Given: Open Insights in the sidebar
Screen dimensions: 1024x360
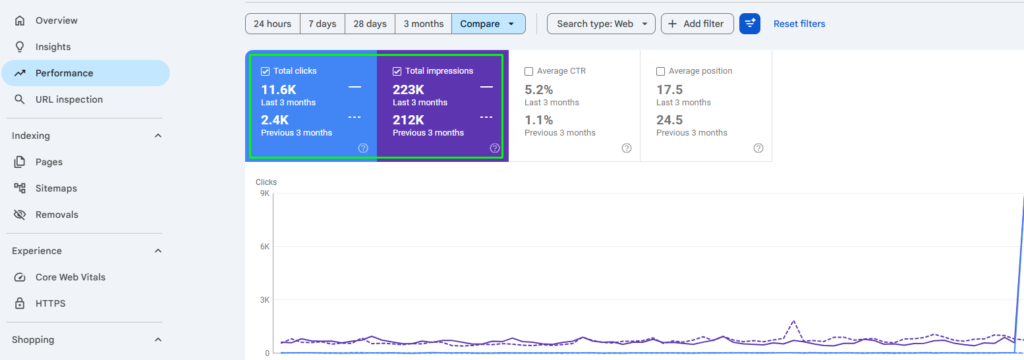Looking at the screenshot, I should click(86, 47).
